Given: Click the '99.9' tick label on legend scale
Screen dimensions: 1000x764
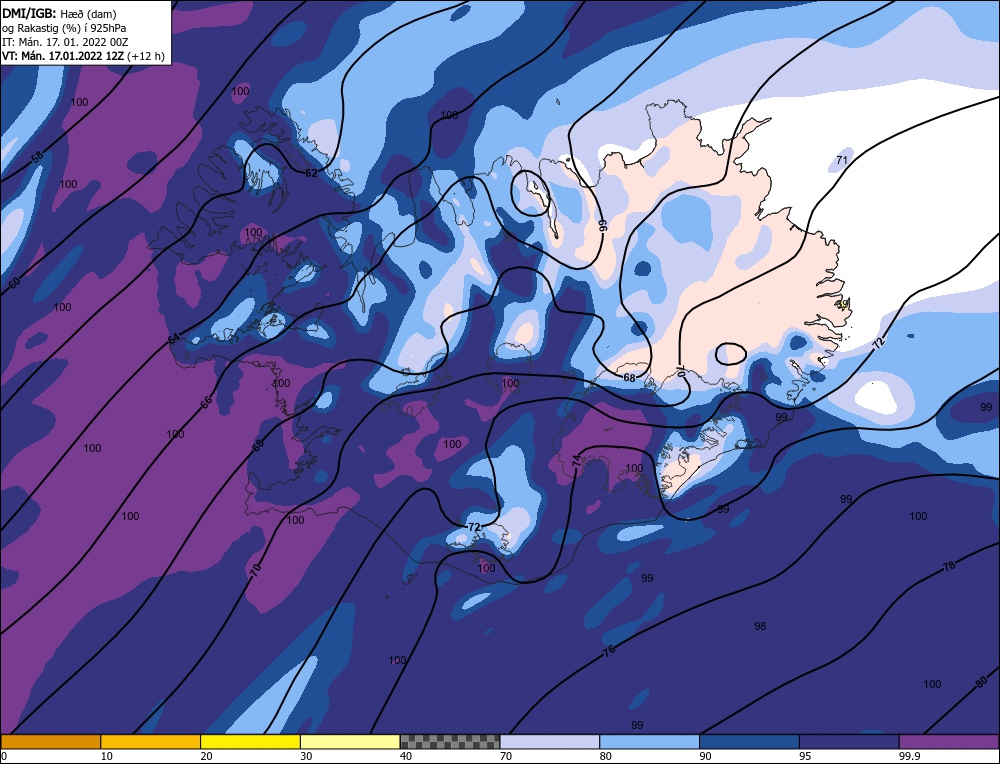Looking at the screenshot, I should tap(909, 756).
